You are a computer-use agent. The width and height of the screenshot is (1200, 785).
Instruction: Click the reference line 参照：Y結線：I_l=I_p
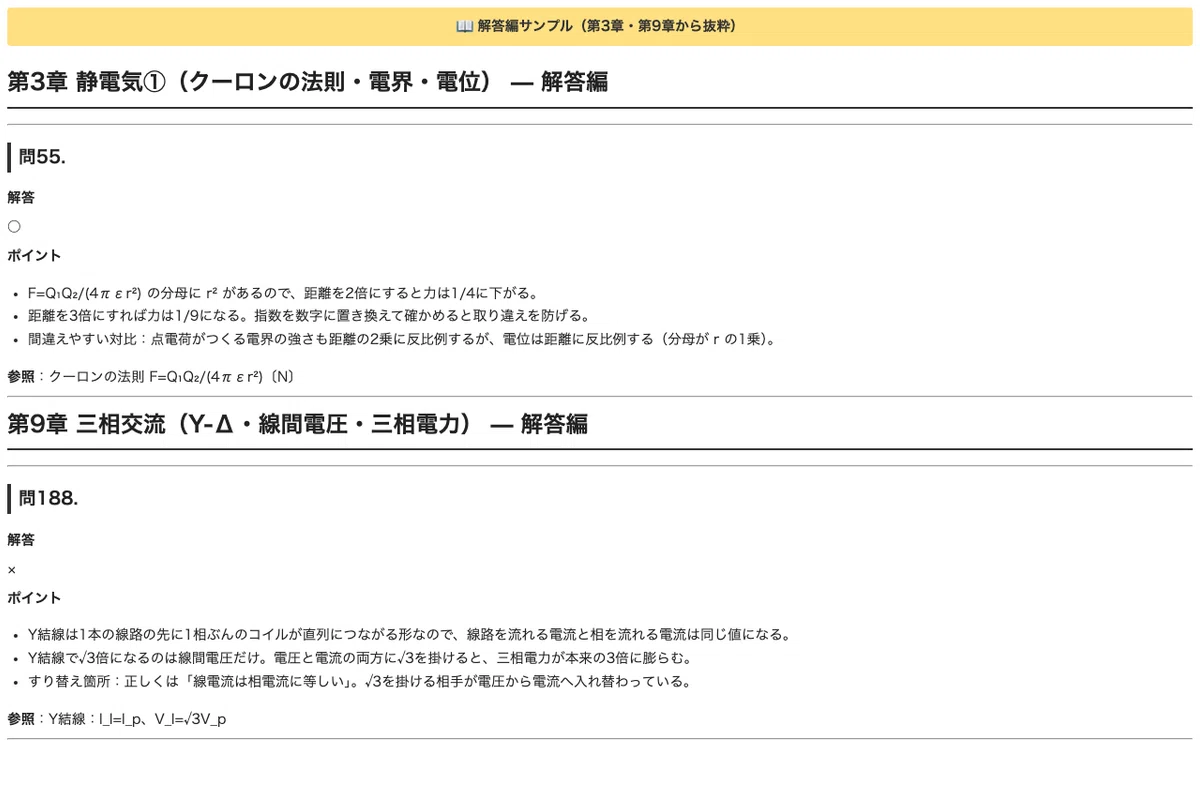click(117, 719)
